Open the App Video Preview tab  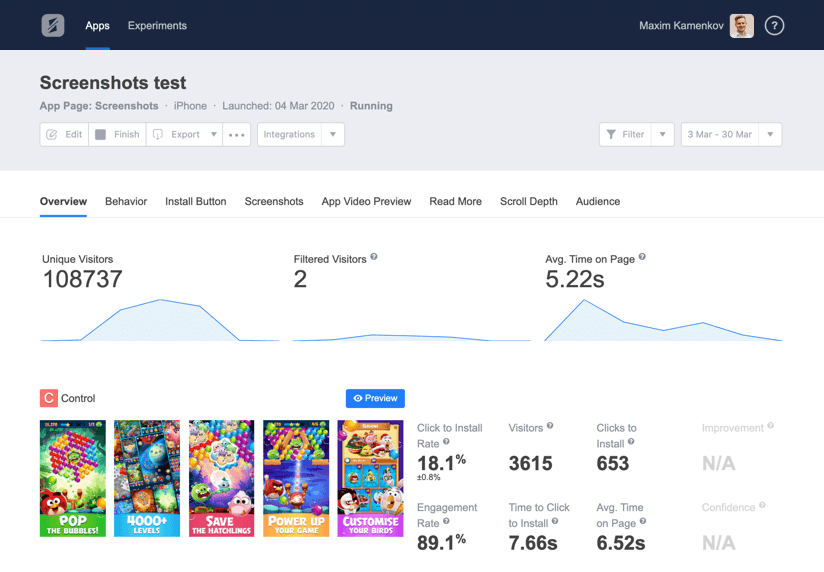tap(366, 201)
